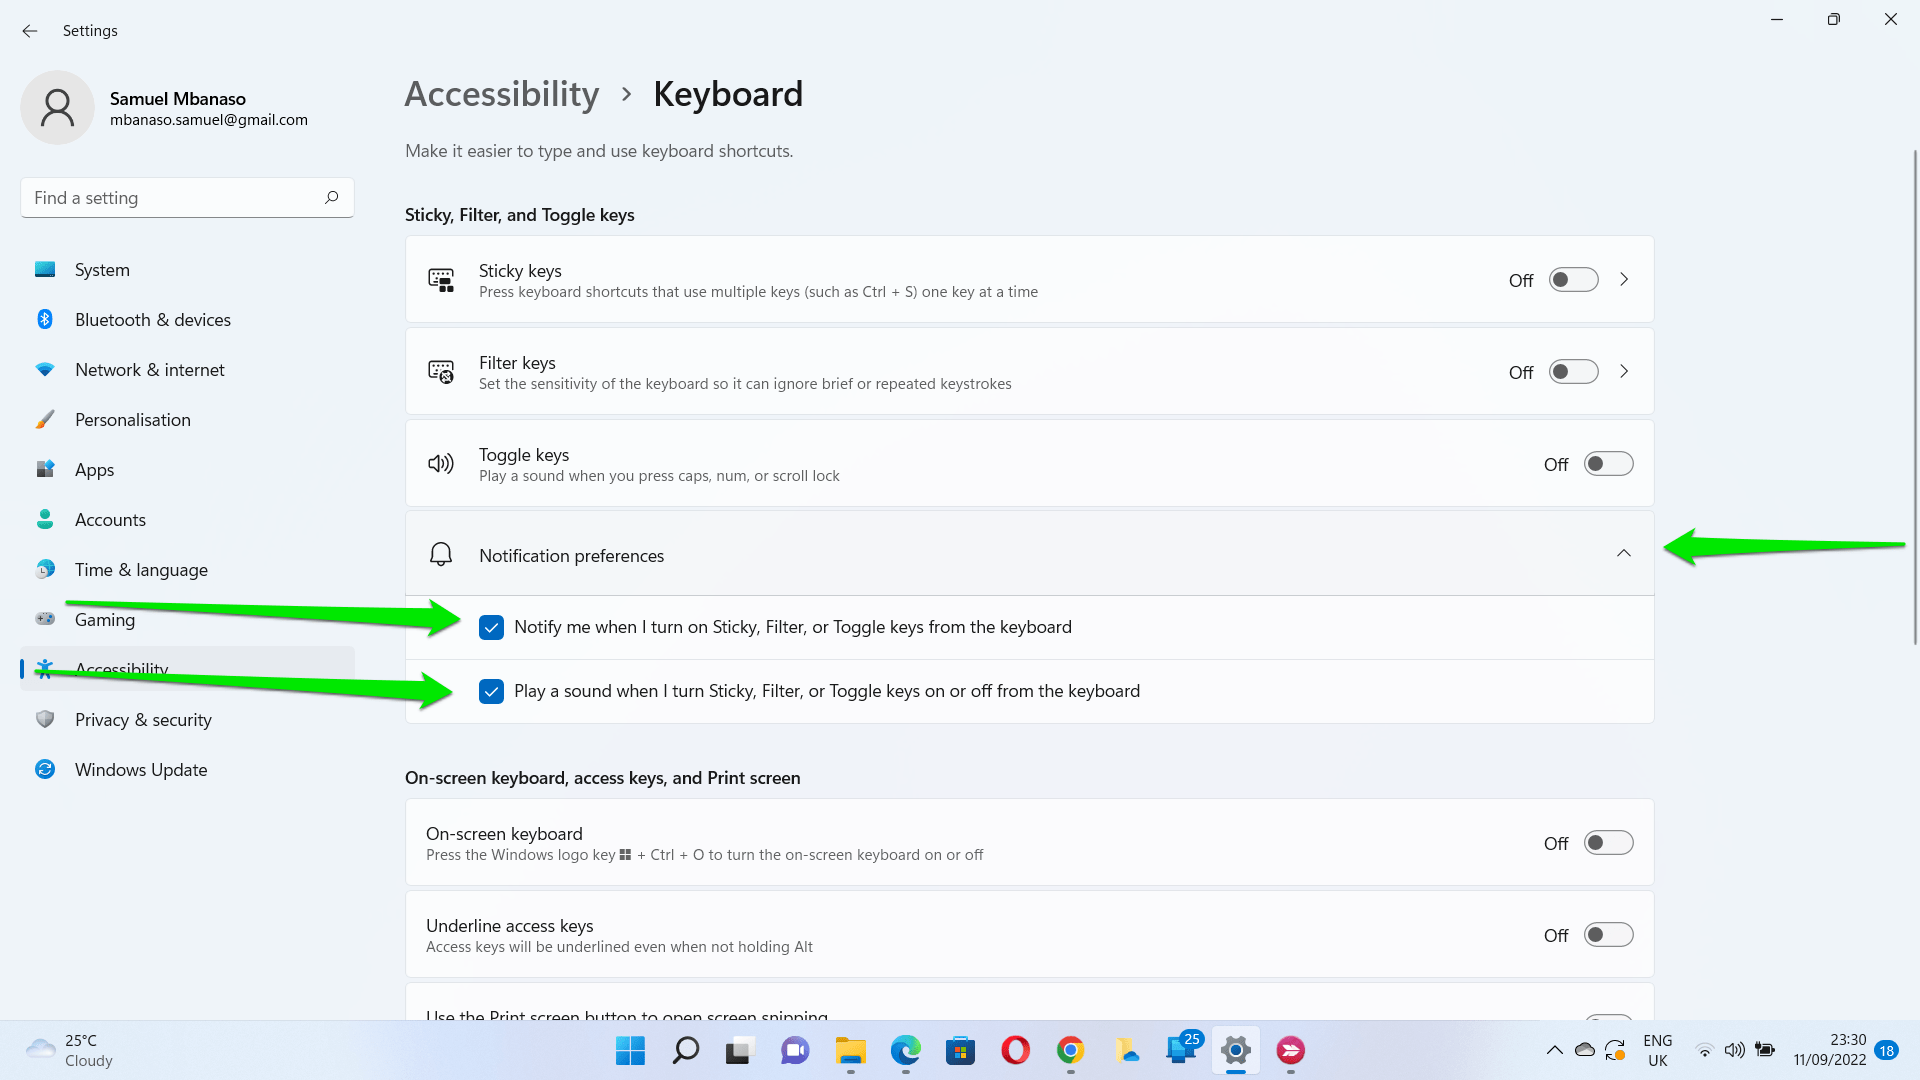Enable the Toggle keys switch

[x=1608, y=464]
